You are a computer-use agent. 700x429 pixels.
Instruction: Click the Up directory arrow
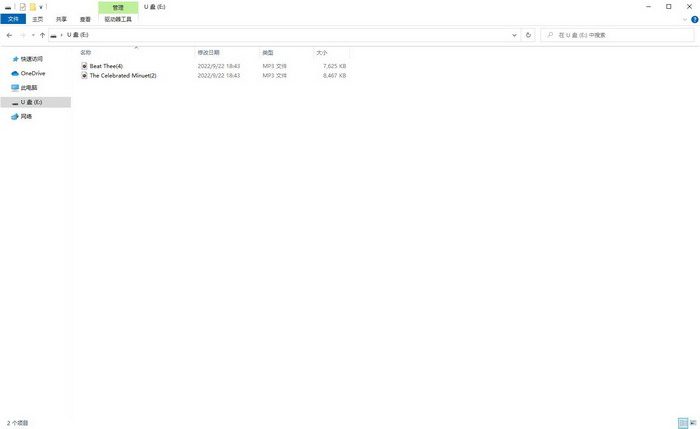(42, 35)
